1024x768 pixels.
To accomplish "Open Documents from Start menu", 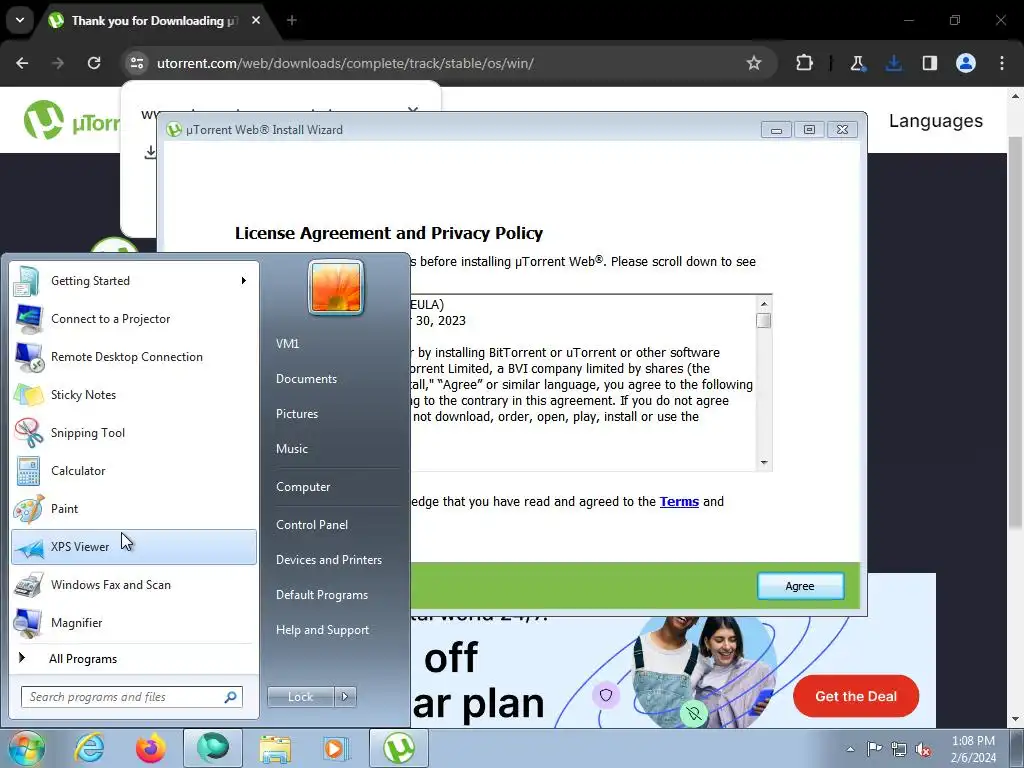I will point(306,379).
